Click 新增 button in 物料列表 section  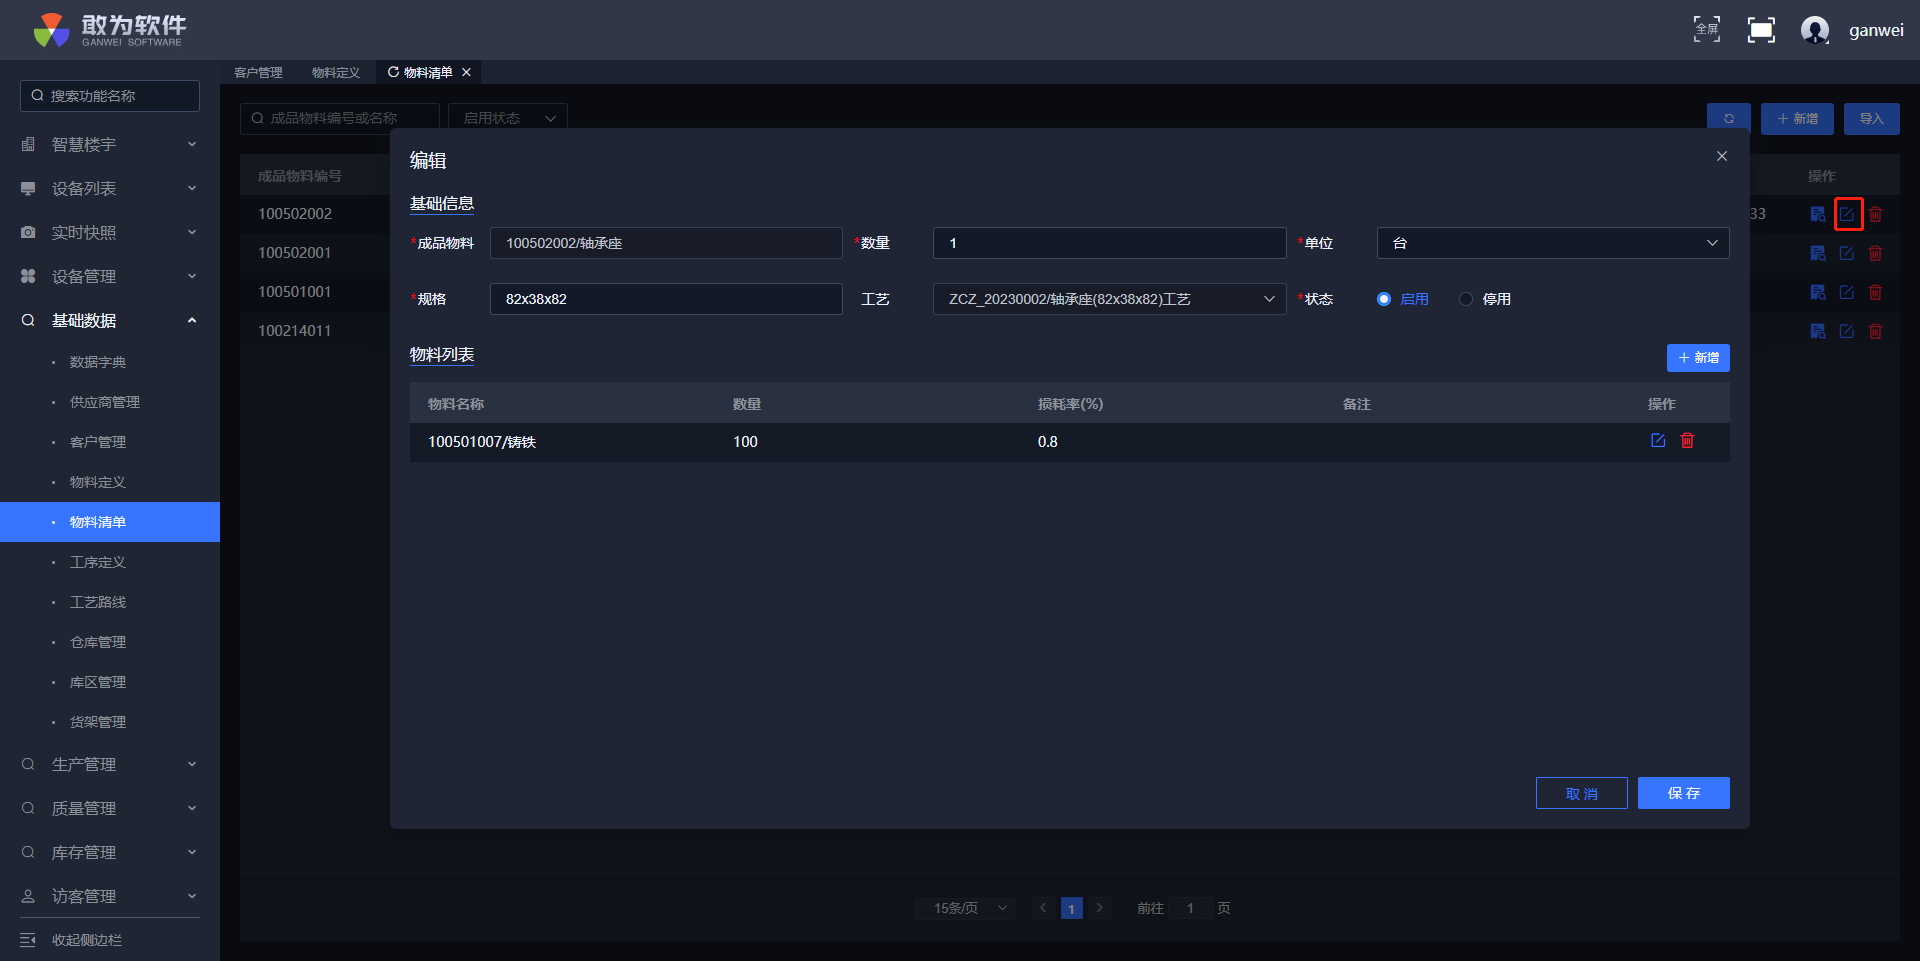(x=1697, y=358)
